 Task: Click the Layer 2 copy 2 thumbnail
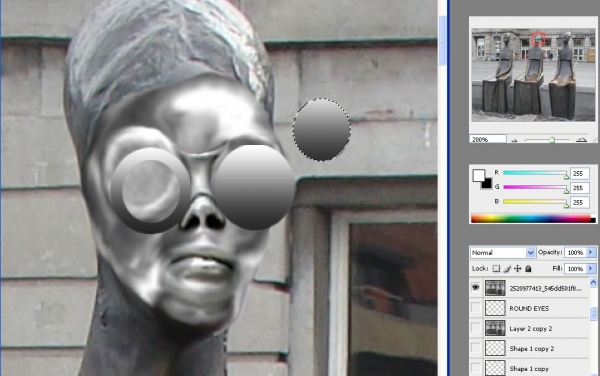click(x=495, y=328)
